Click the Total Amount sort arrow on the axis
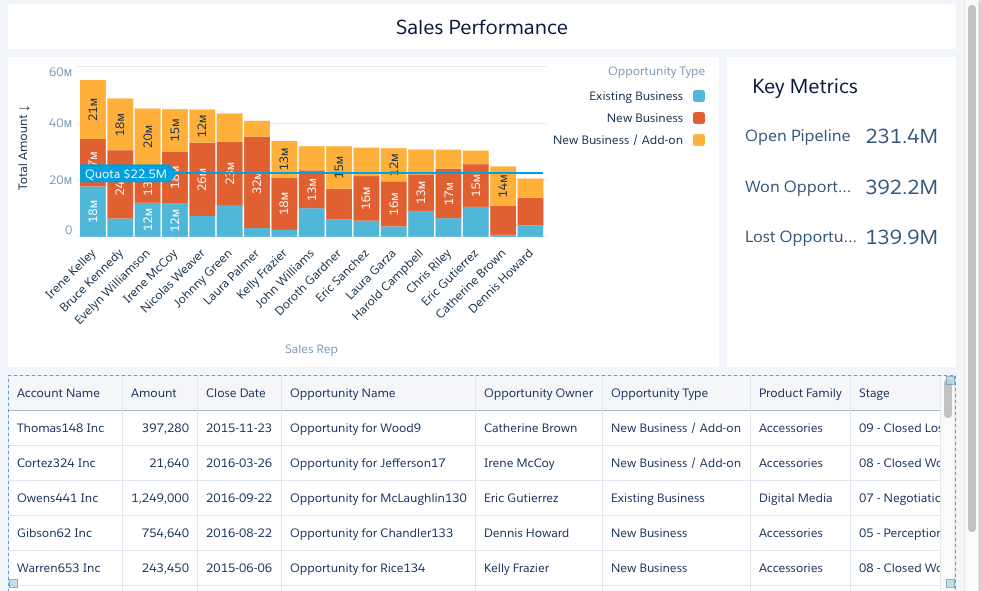The width and height of the screenshot is (981, 591). (24, 109)
